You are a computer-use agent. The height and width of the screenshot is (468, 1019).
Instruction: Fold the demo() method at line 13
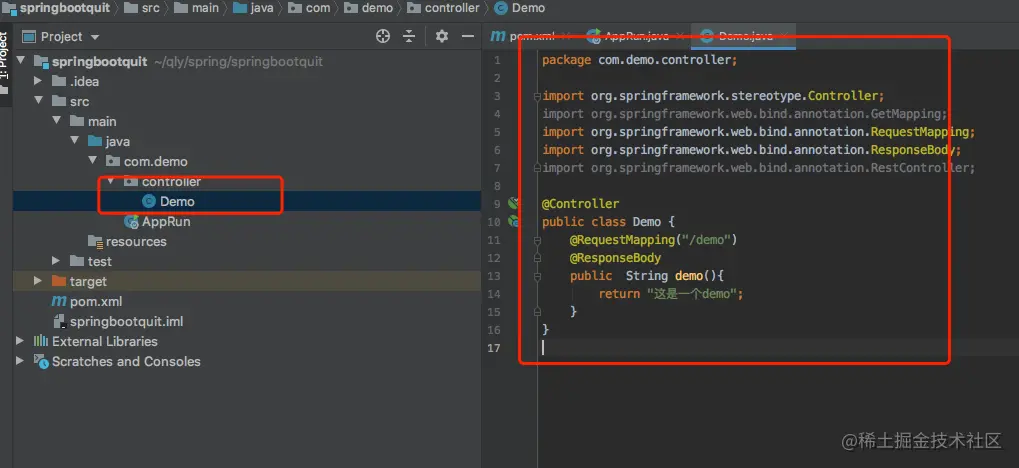[x=537, y=276]
